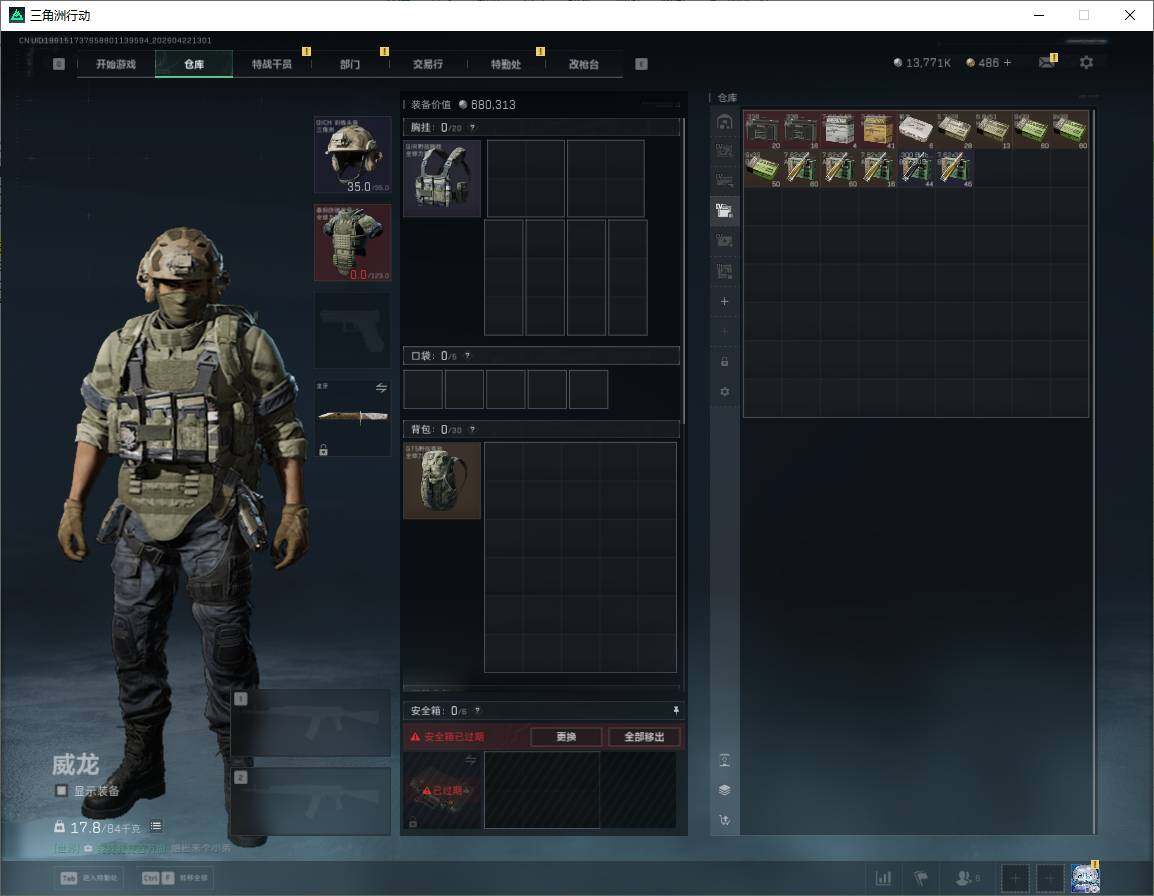Open the statistics bar chart icon
The height and width of the screenshot is (896, 1154).
883,878
